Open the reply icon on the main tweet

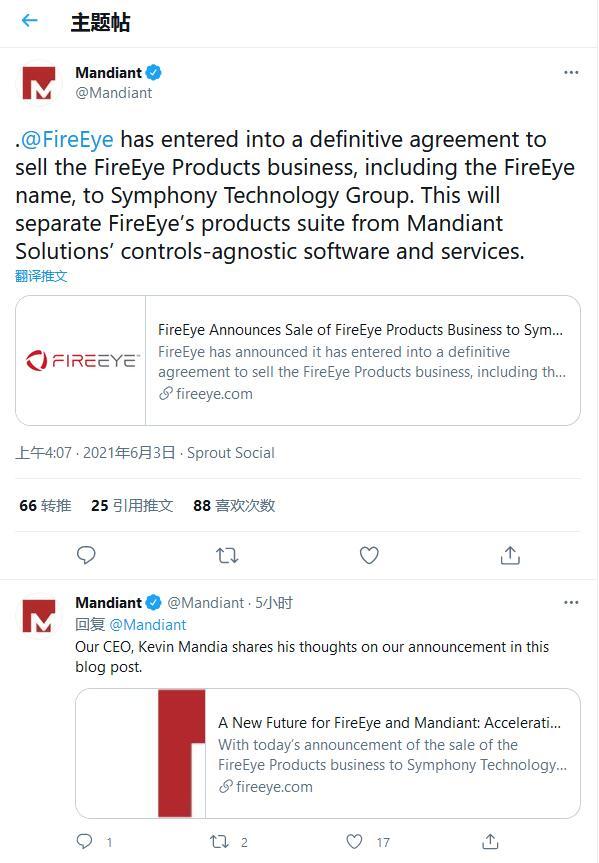(86, 555)
